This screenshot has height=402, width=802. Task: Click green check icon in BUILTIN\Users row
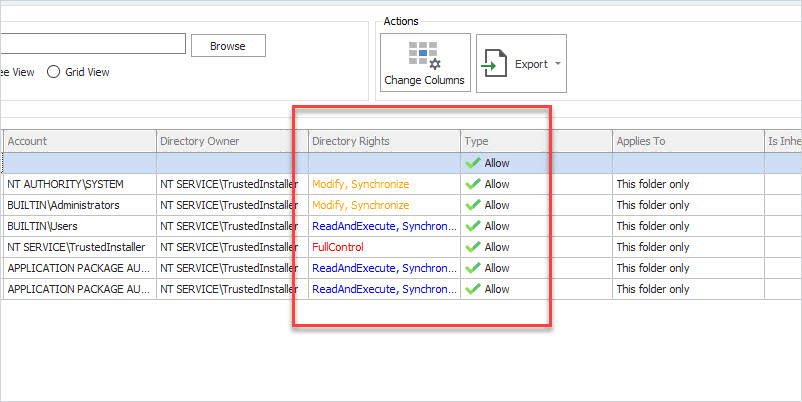click(473, 226)
